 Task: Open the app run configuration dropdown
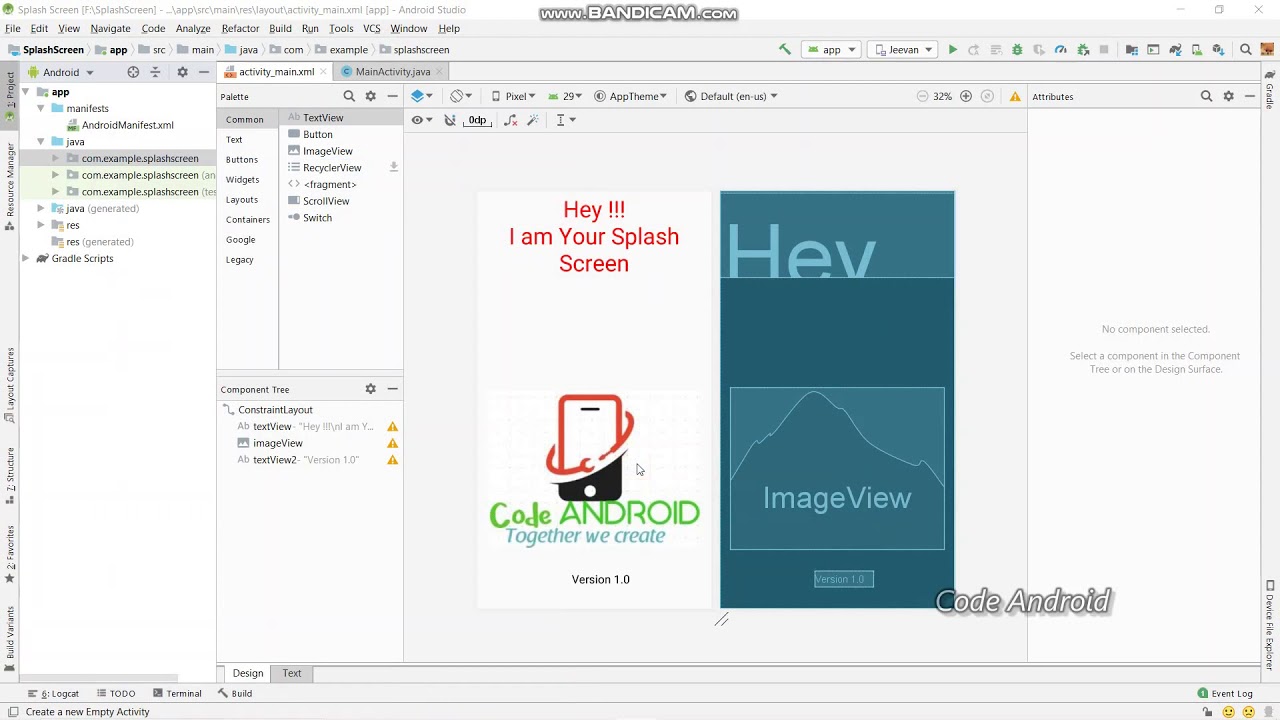click(832, 49)
